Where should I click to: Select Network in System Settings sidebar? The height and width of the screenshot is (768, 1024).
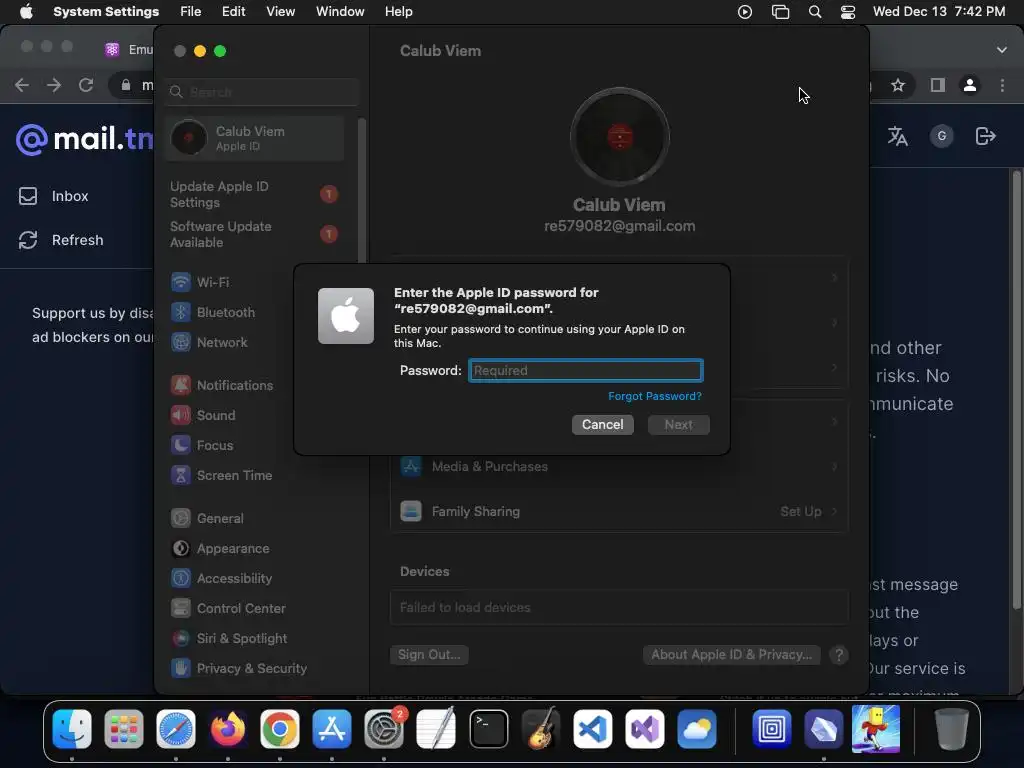(x=209, y=342)
